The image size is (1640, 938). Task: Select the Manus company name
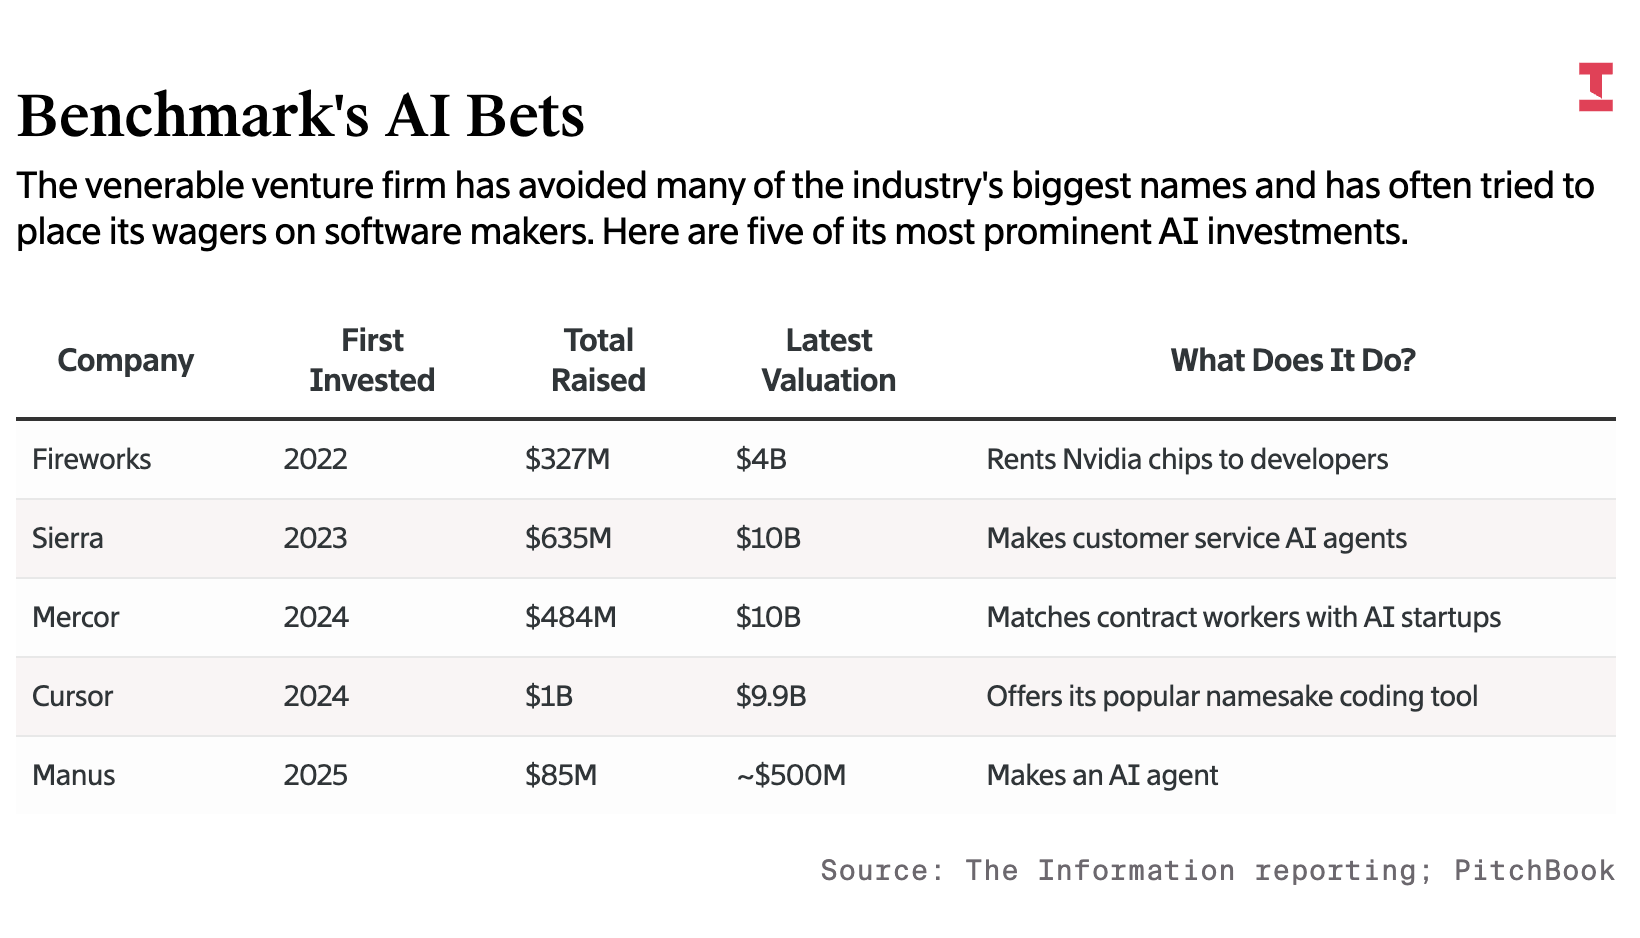[x=73, y=775]
